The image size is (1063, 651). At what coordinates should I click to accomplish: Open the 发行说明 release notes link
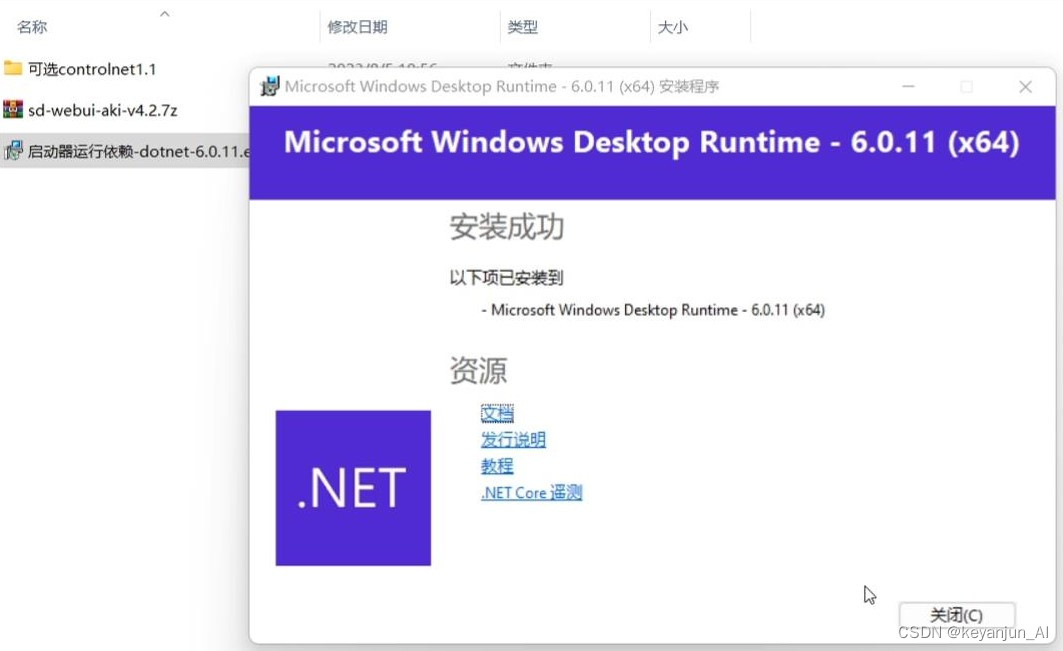pos(513,439)
